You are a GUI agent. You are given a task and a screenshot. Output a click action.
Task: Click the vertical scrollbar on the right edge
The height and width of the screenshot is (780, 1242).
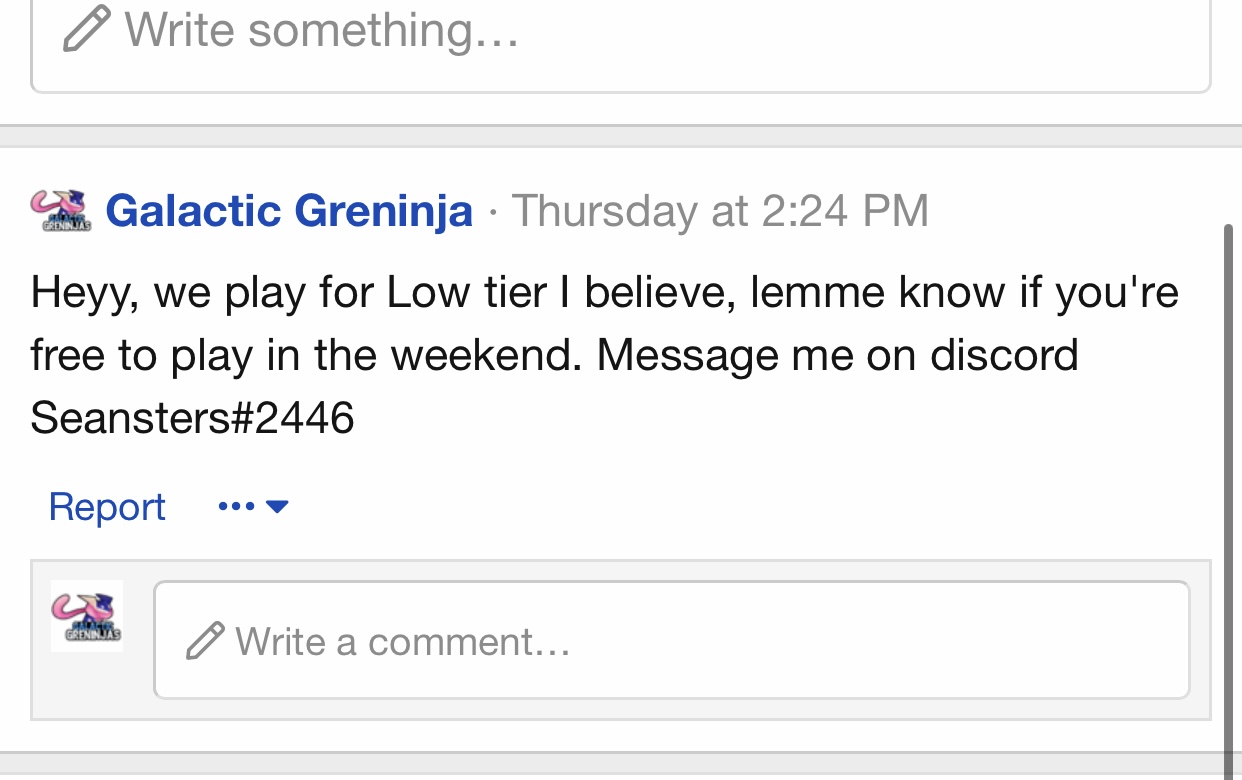(x=1229, y=500)
